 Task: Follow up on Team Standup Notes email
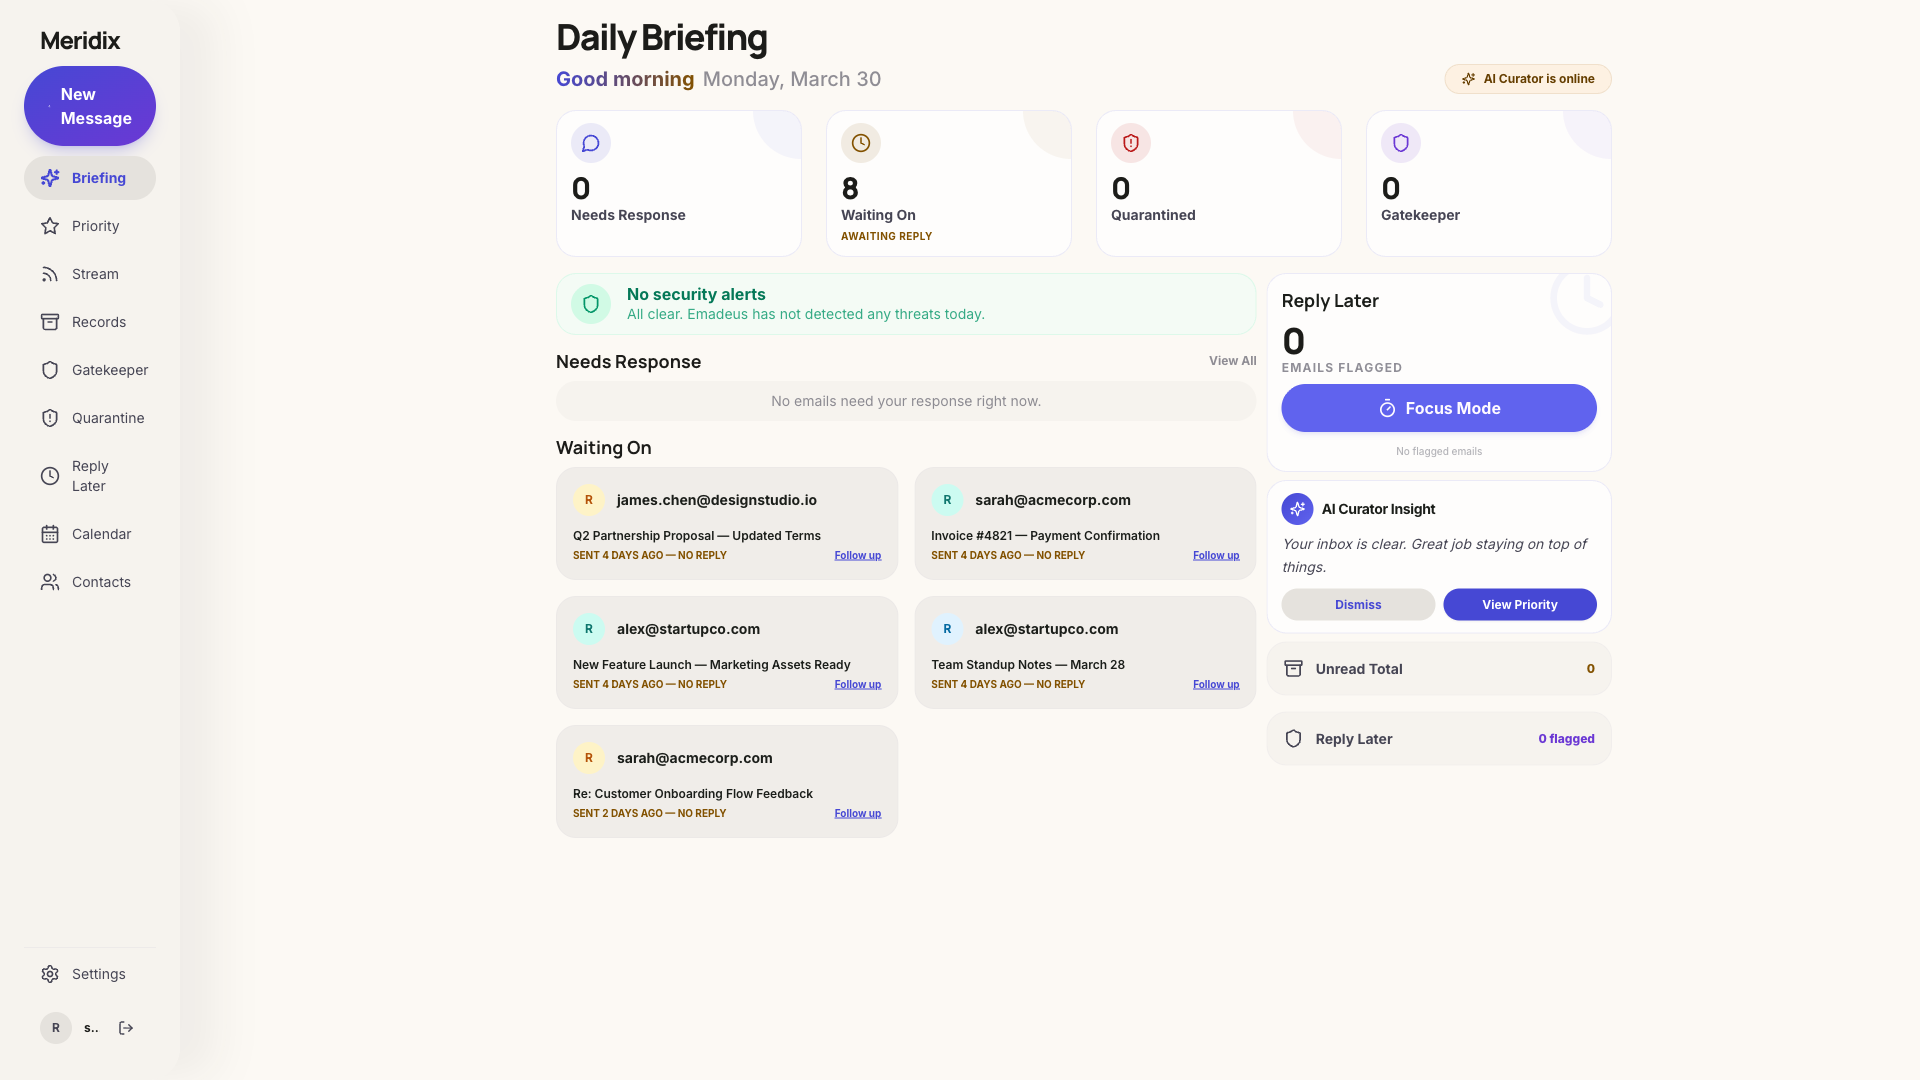pyautogui.click(x=1216, y=685)
